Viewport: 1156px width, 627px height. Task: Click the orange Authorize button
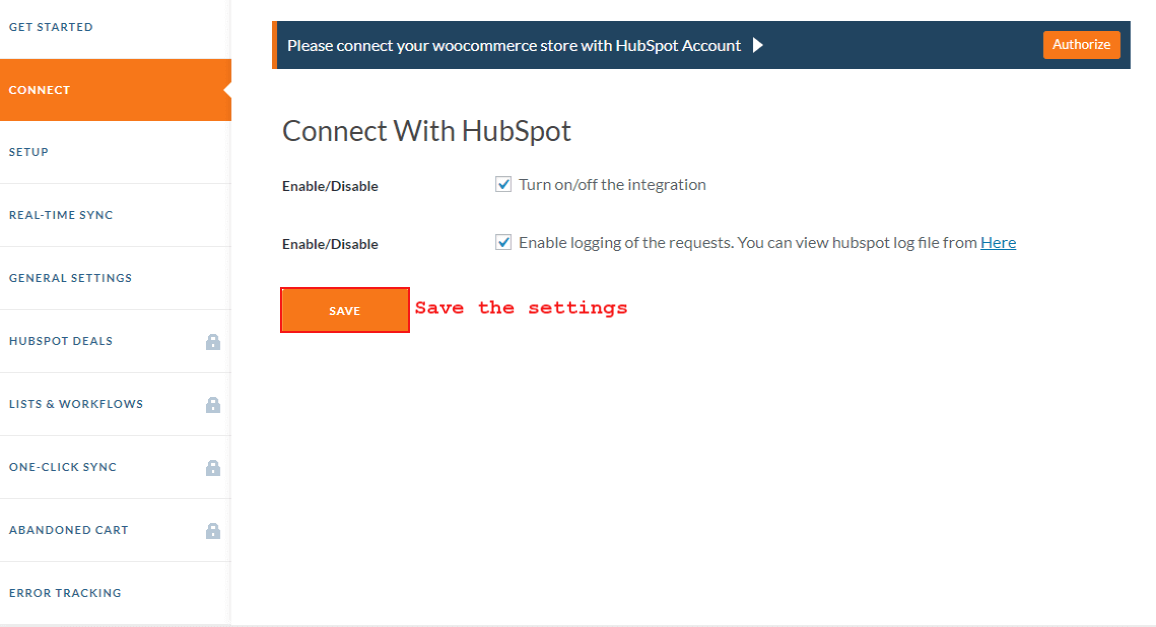[x=1082, y=45]
